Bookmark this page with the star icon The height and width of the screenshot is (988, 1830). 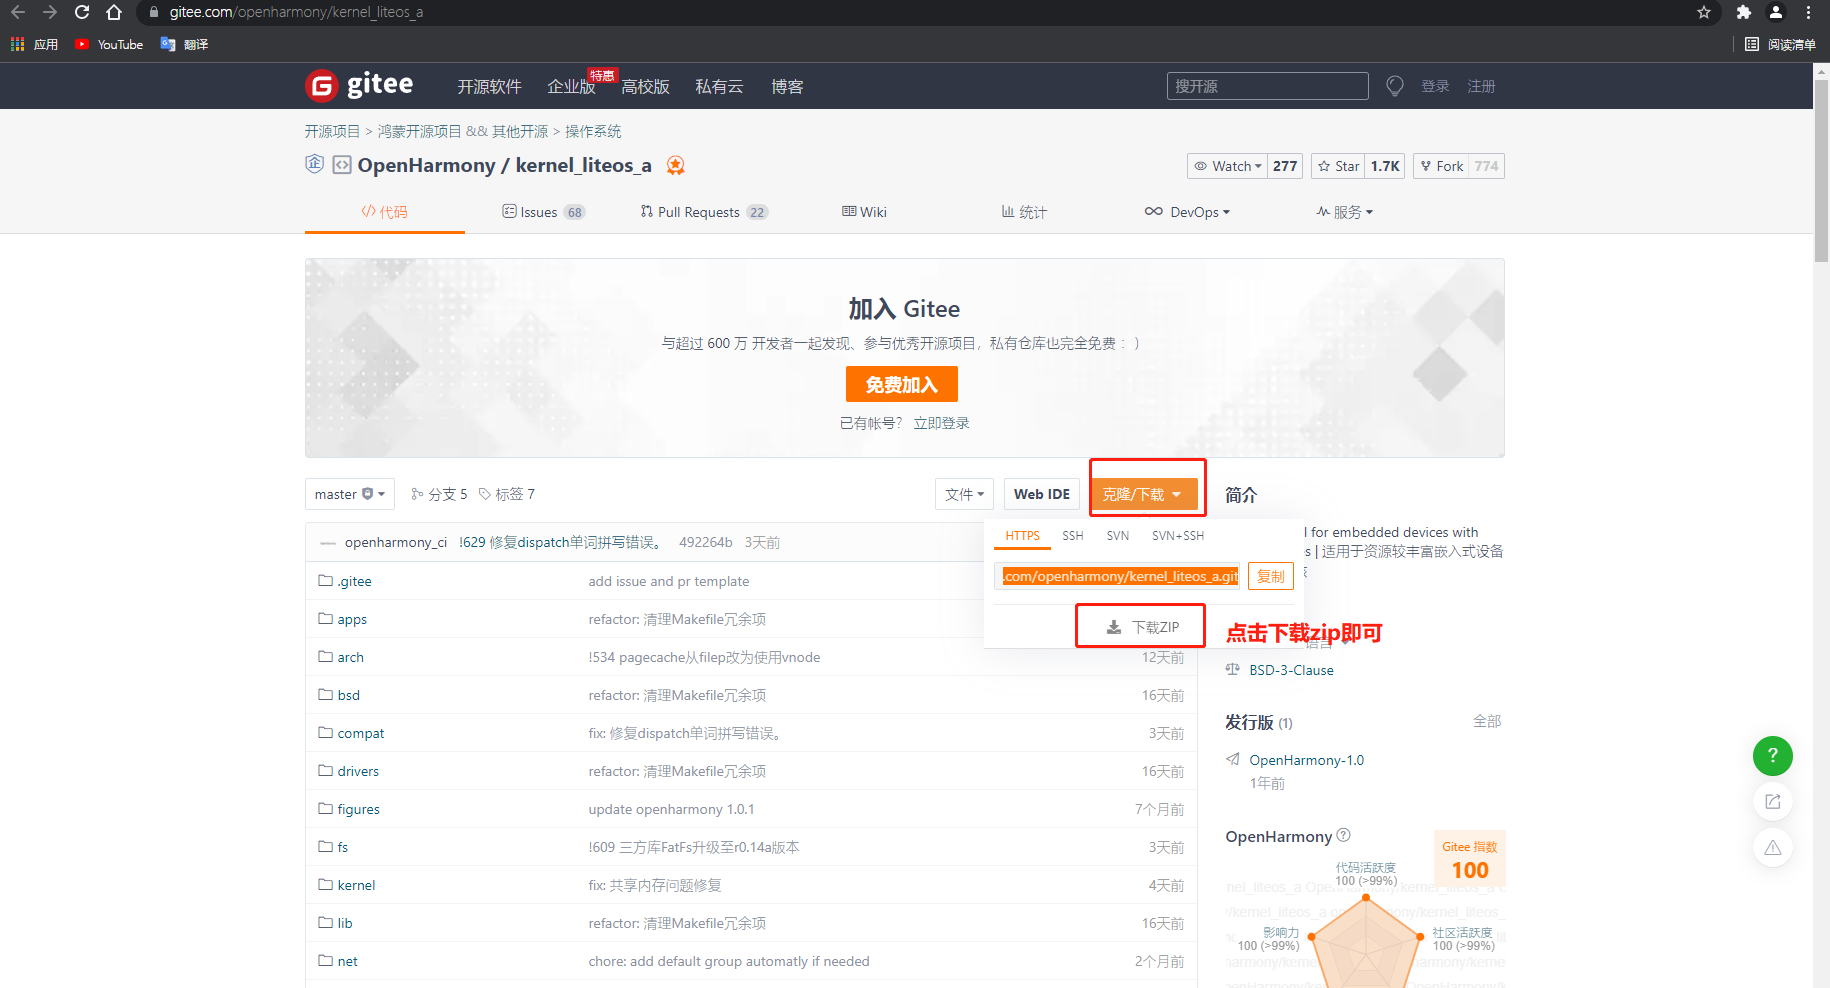click(x=1704, y=12)
